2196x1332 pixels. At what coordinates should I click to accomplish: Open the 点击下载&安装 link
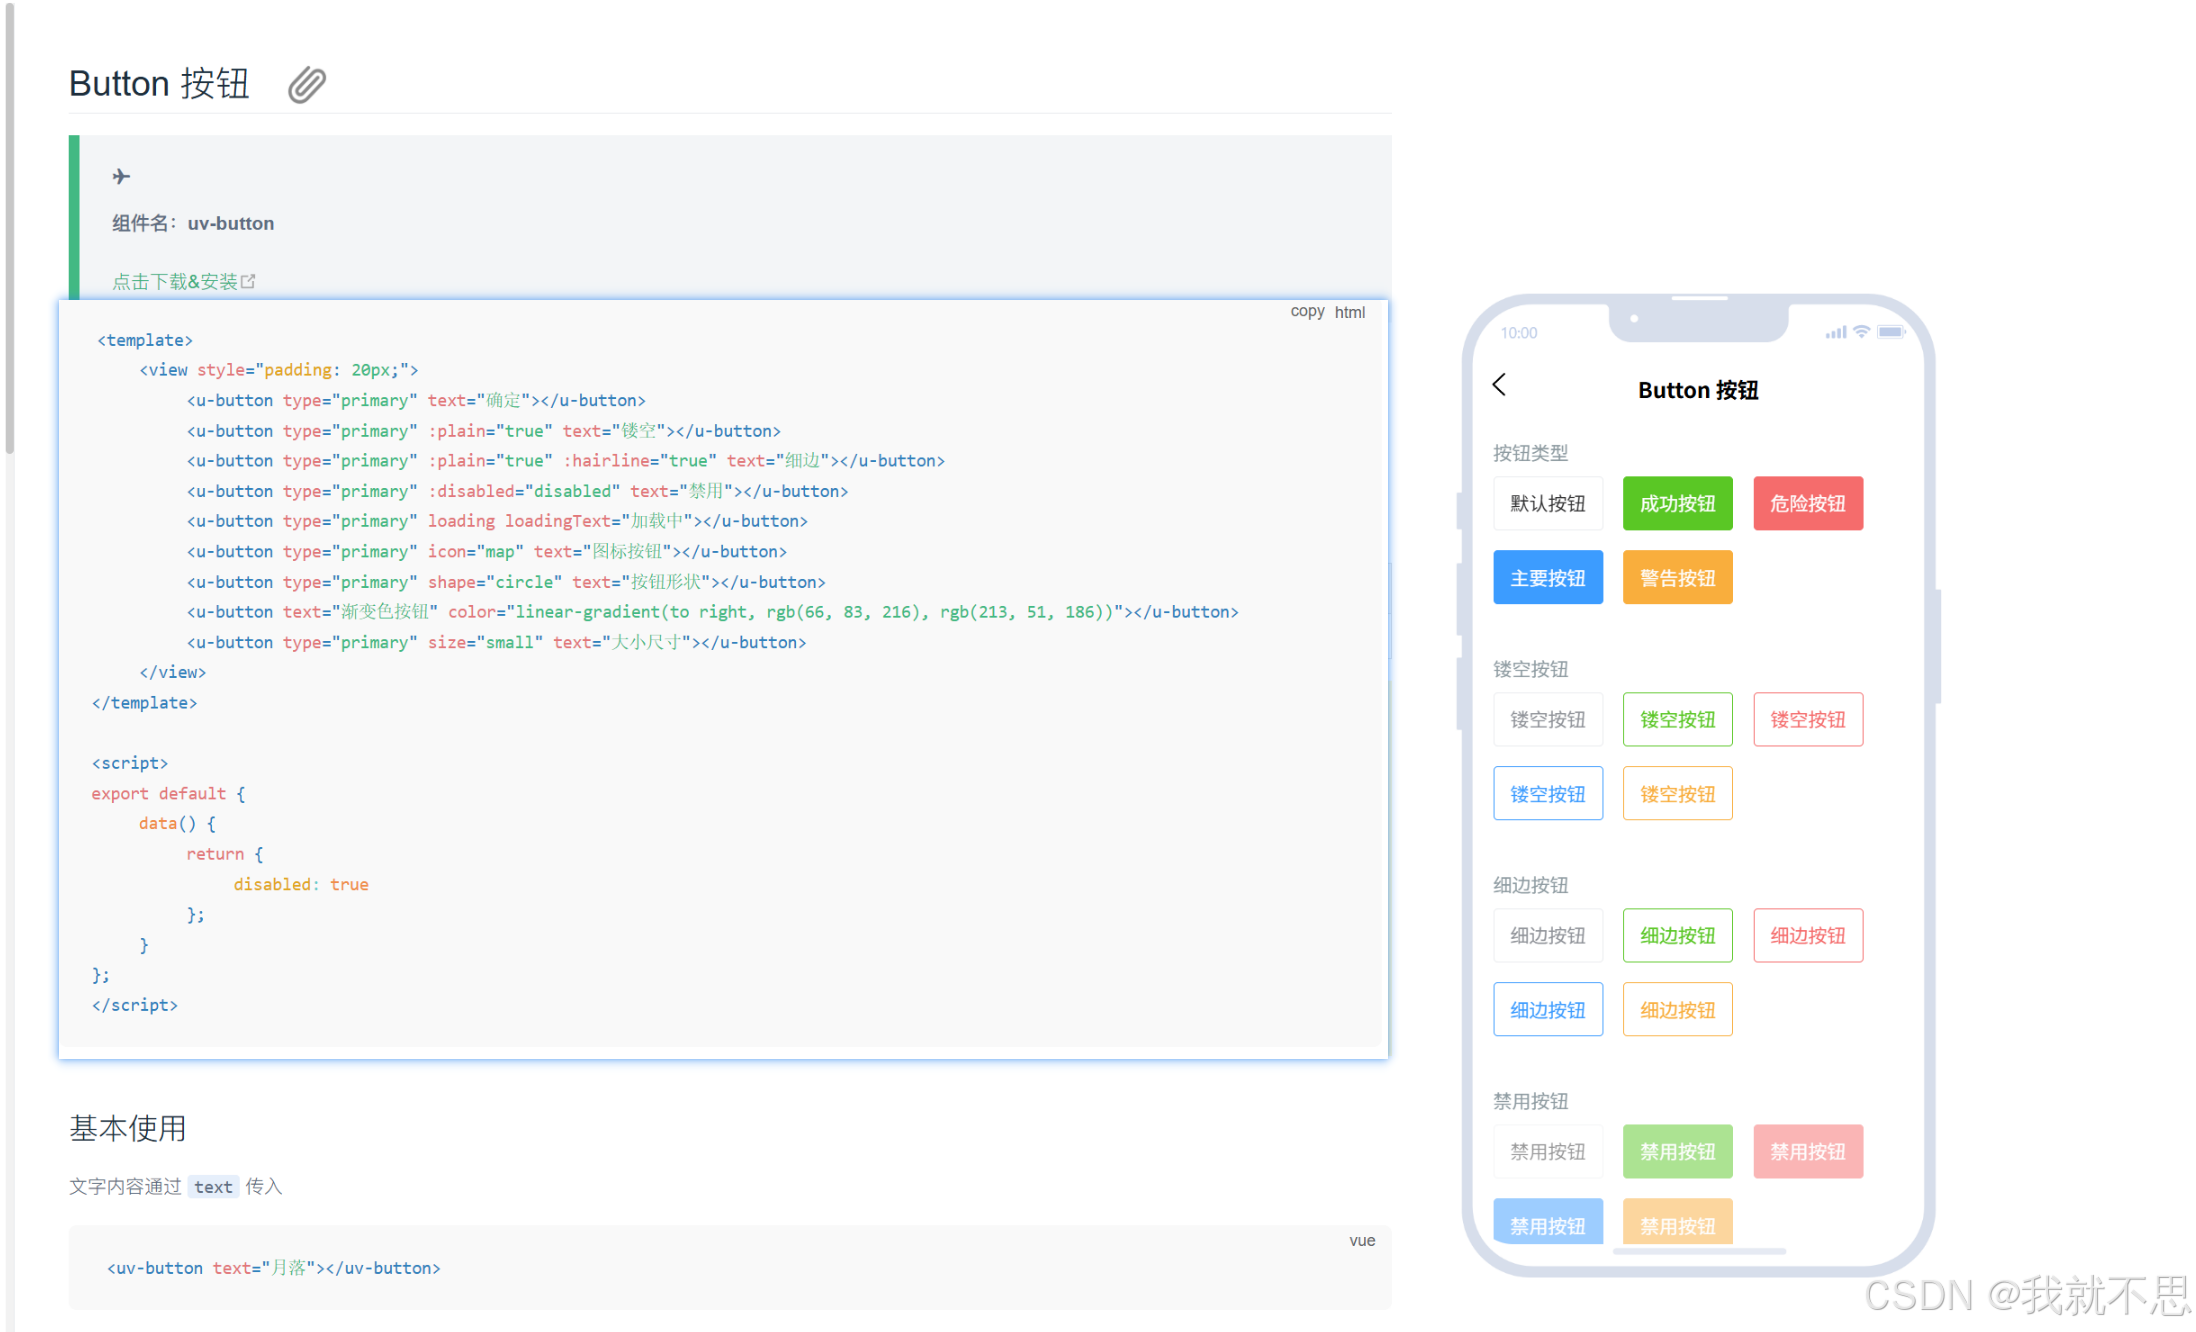pos(175,282)
